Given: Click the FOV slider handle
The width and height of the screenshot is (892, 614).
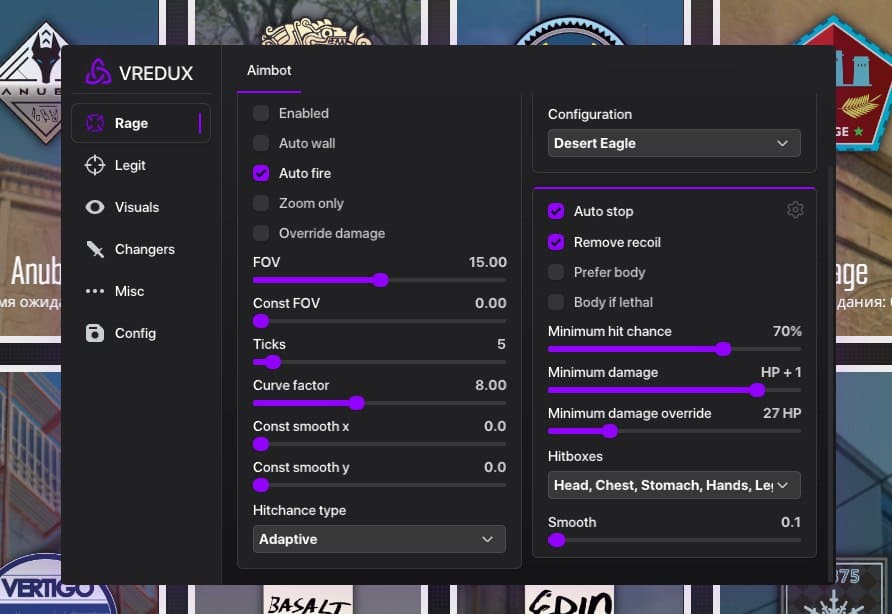Looking at the screenshot, I should coord(380,280).
